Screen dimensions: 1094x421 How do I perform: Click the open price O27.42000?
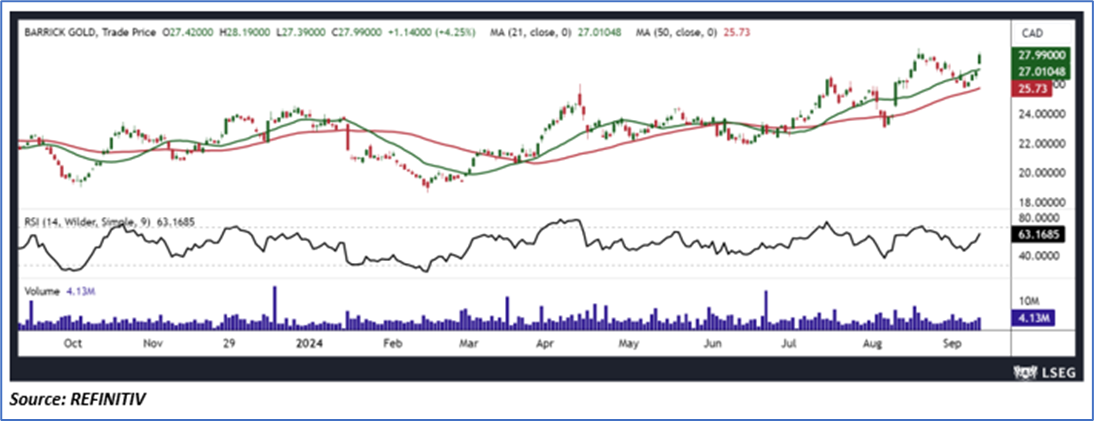pyautogui.click(x=186, y=32)
